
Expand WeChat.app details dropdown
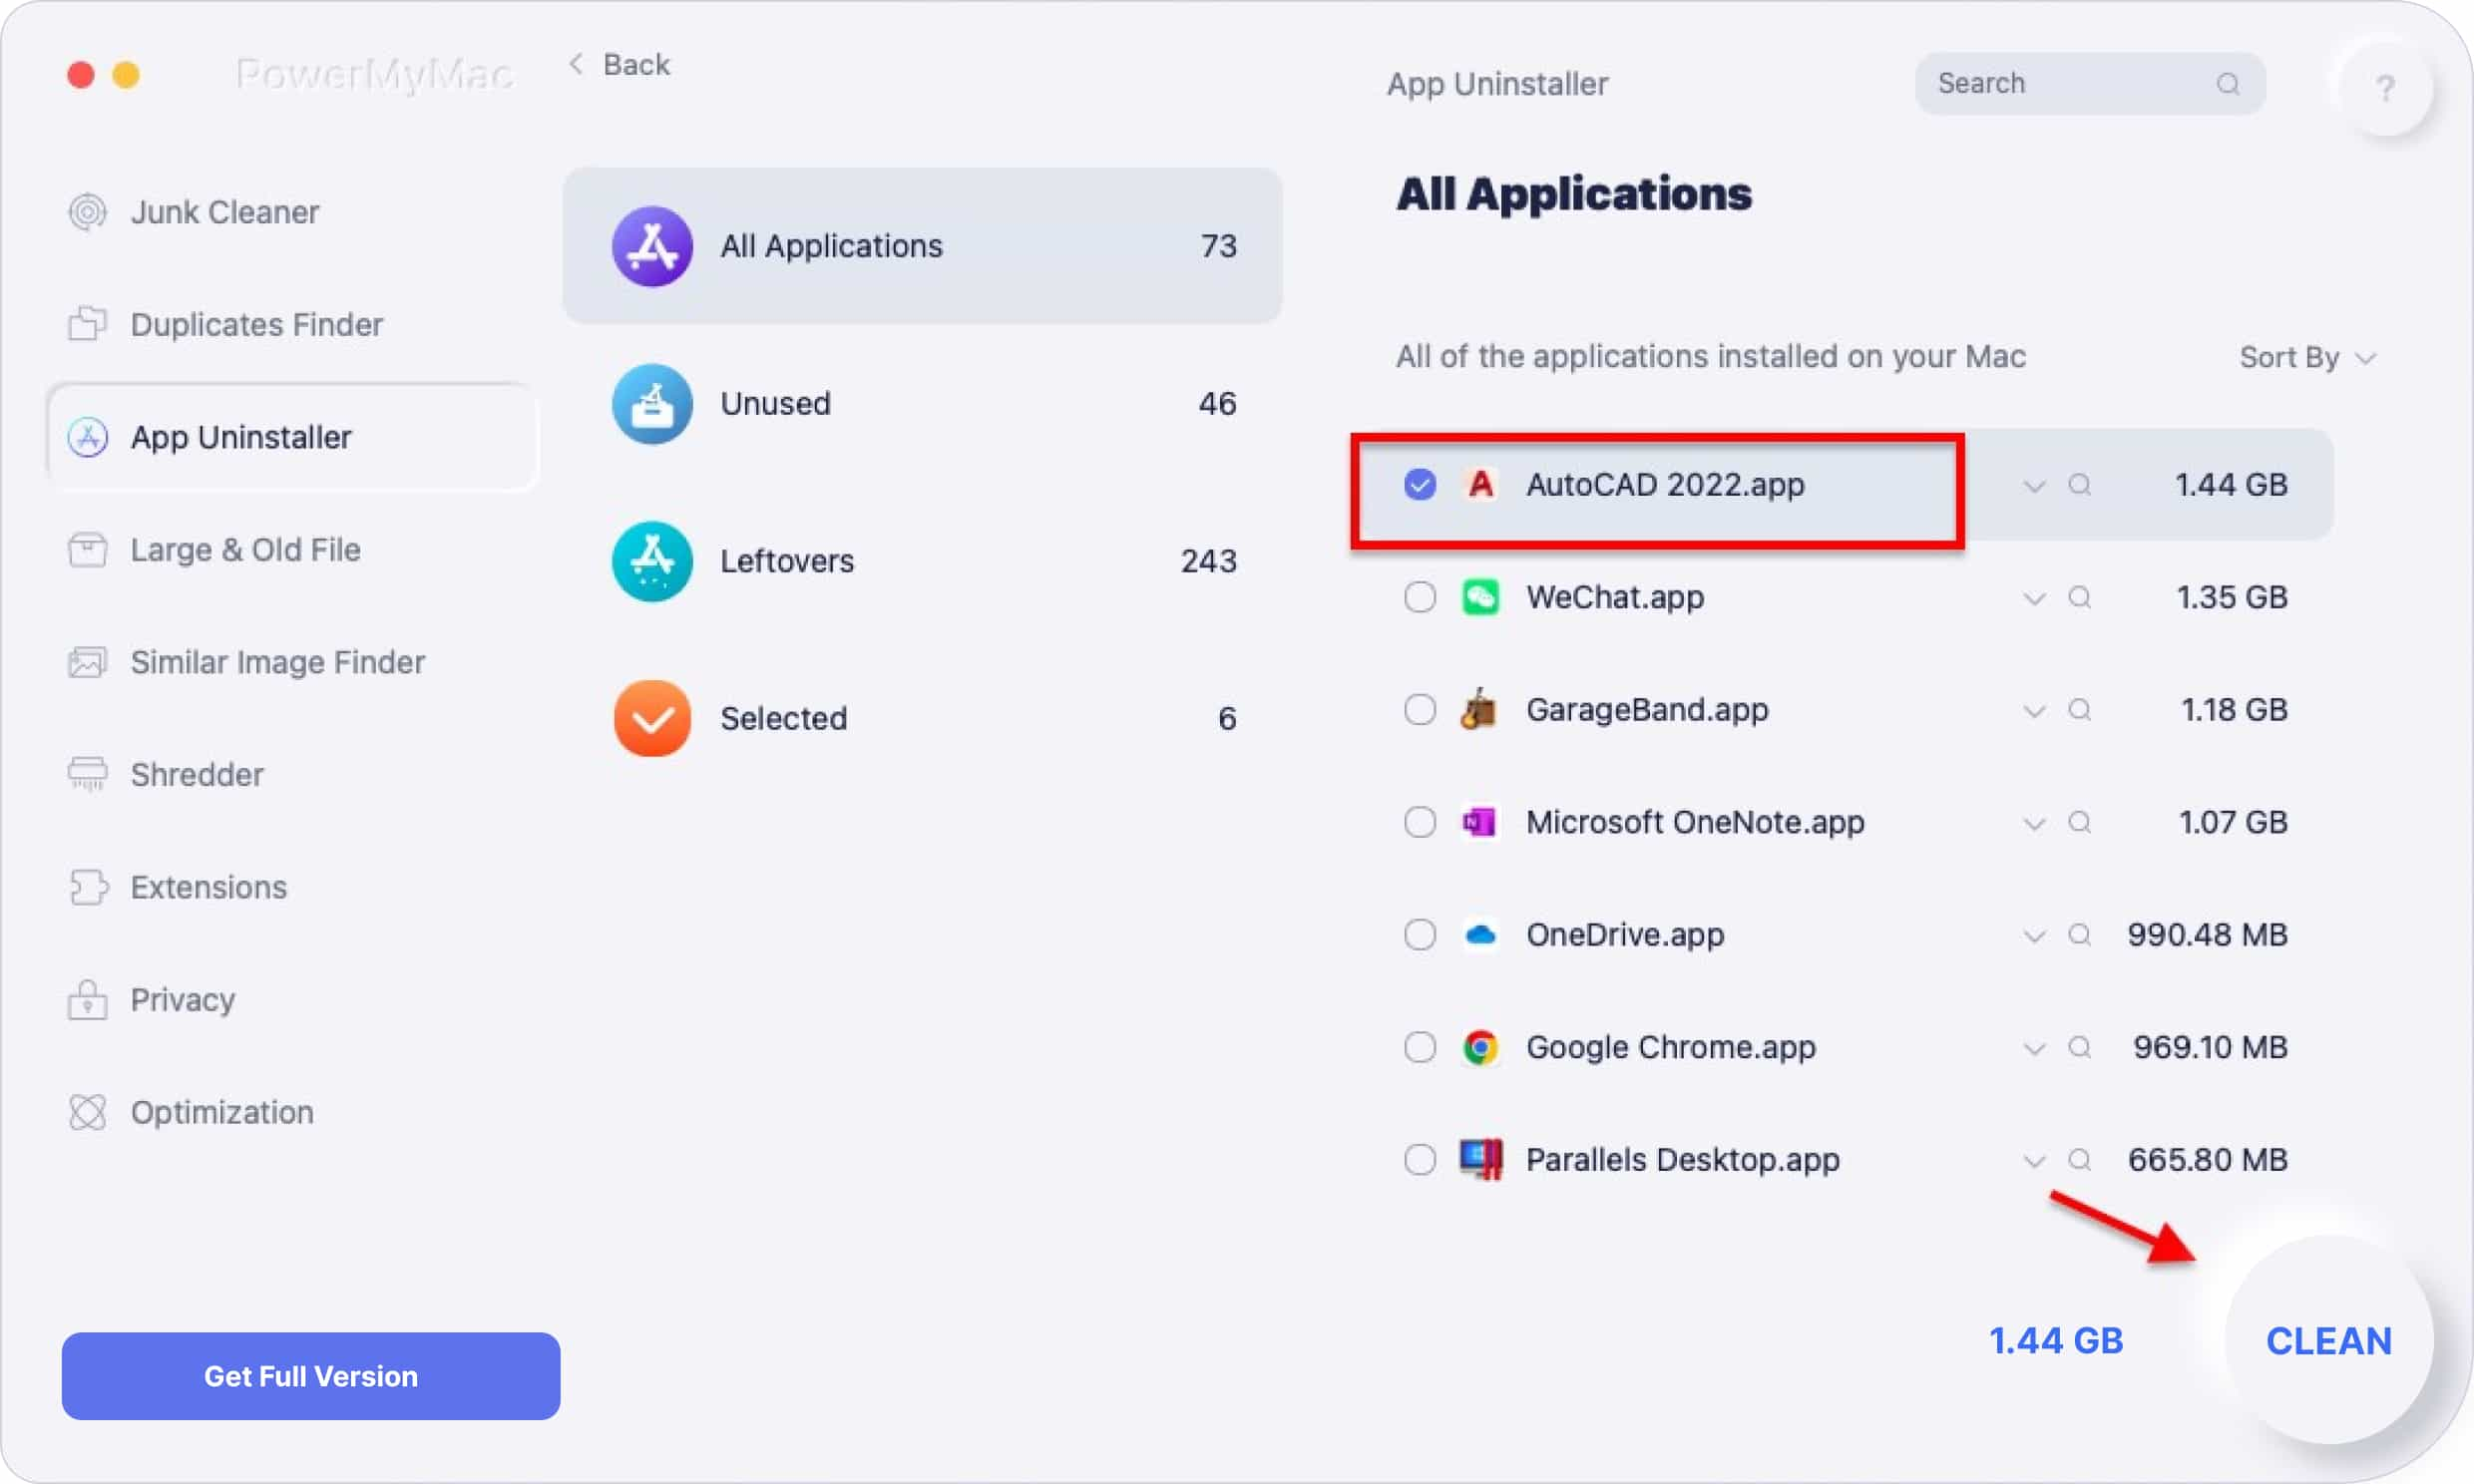[x=2032, y=597]
